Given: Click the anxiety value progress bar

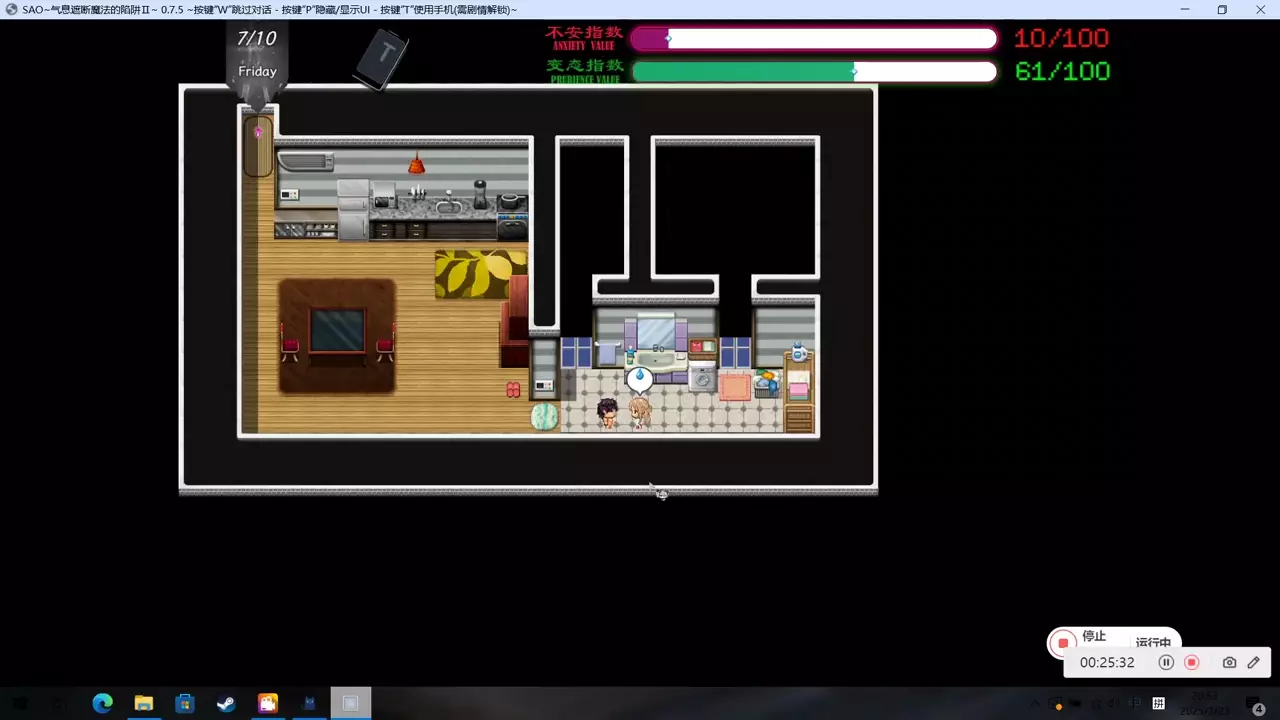Looking at the screenshot, I should [x=814, y=39].
